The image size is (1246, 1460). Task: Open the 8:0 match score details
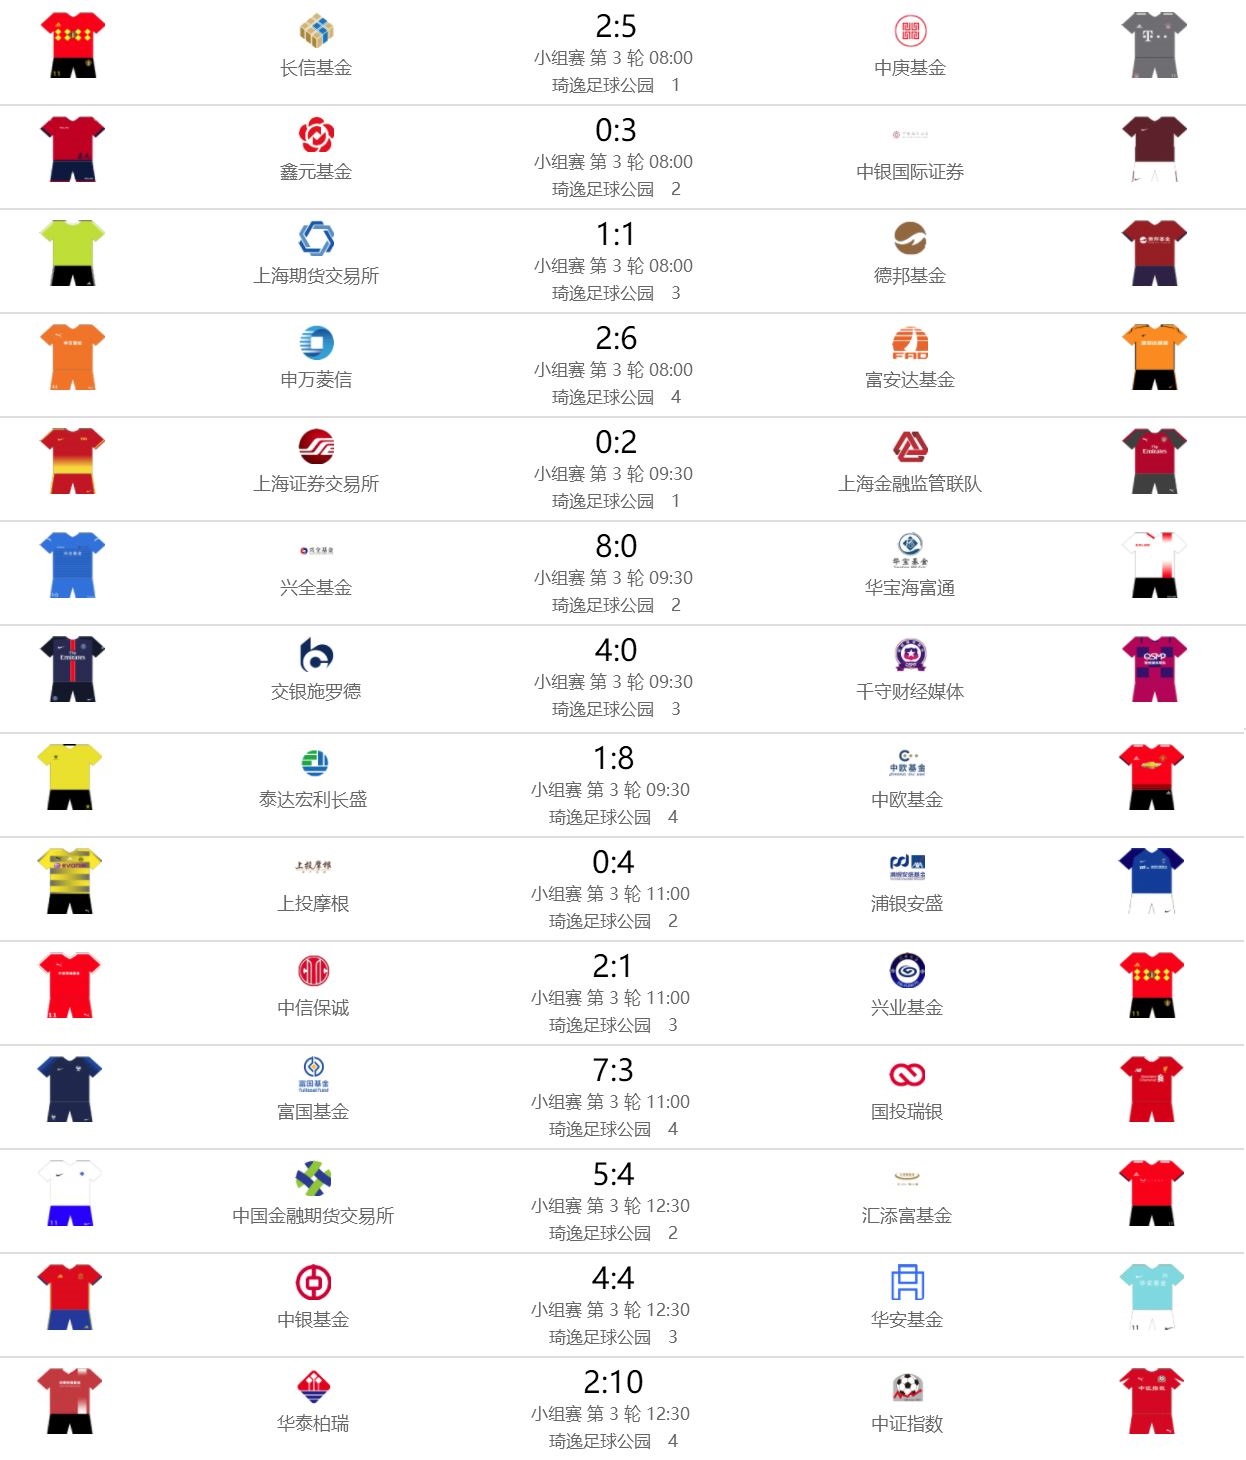[616, 546]
